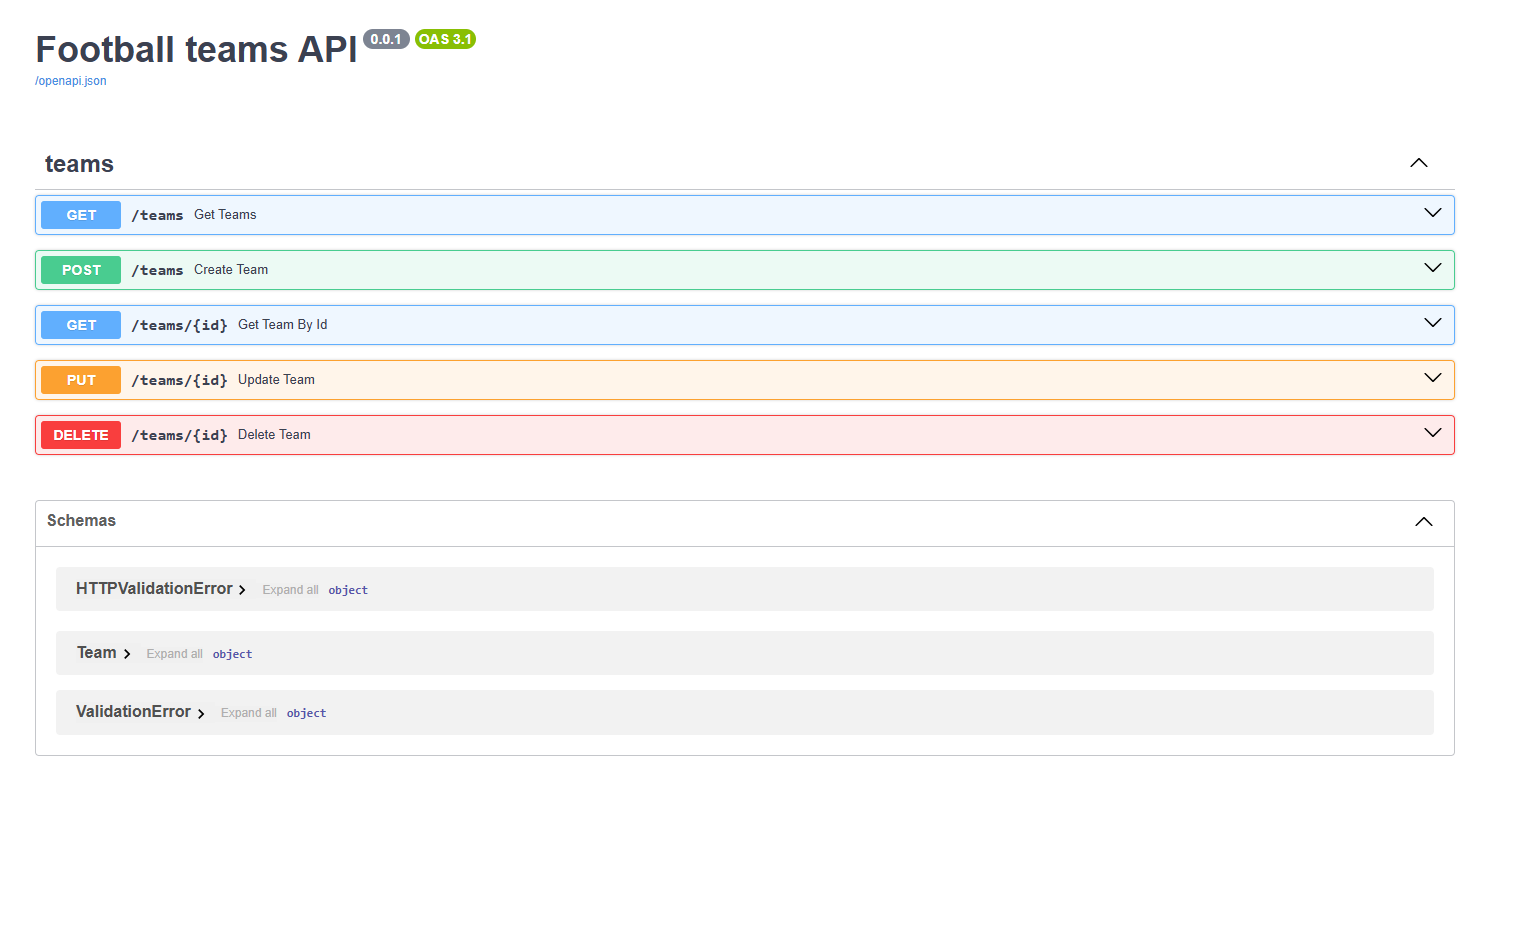The image size is (1516, 936).
Task: Open the /openapi.json link
Action: [x=71, y=81]
